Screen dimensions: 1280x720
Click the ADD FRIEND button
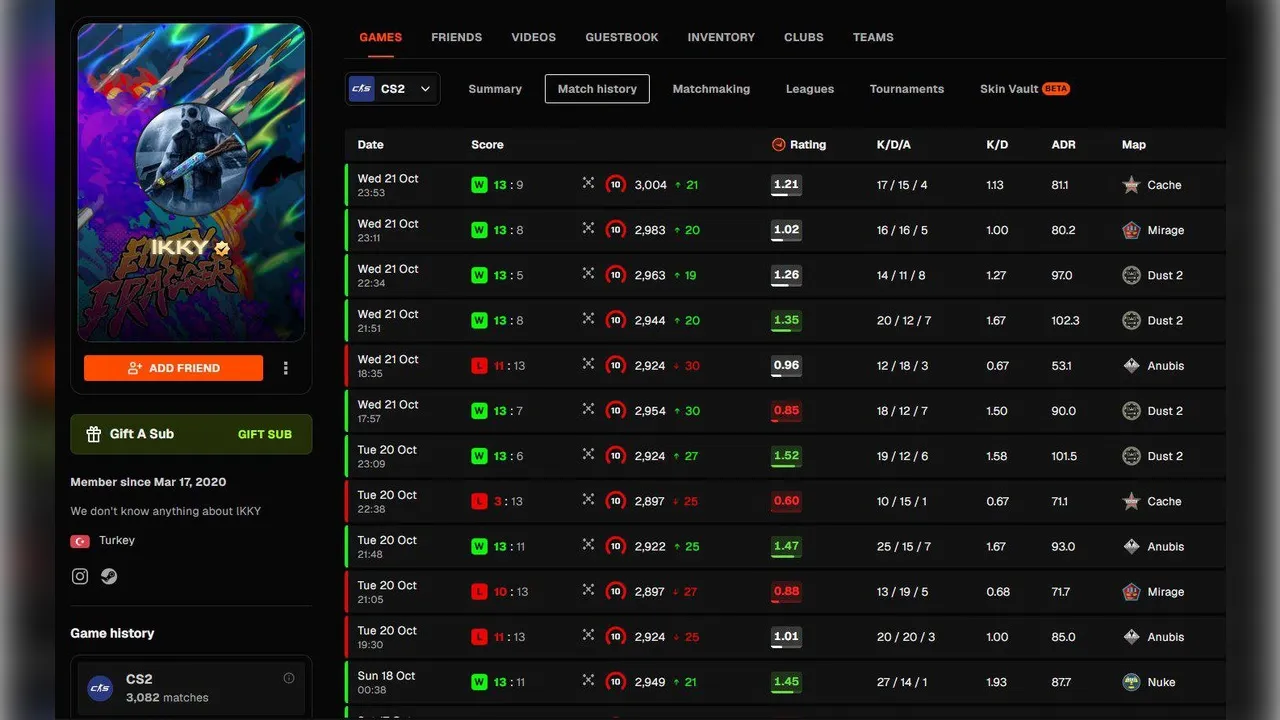point(174,368)
